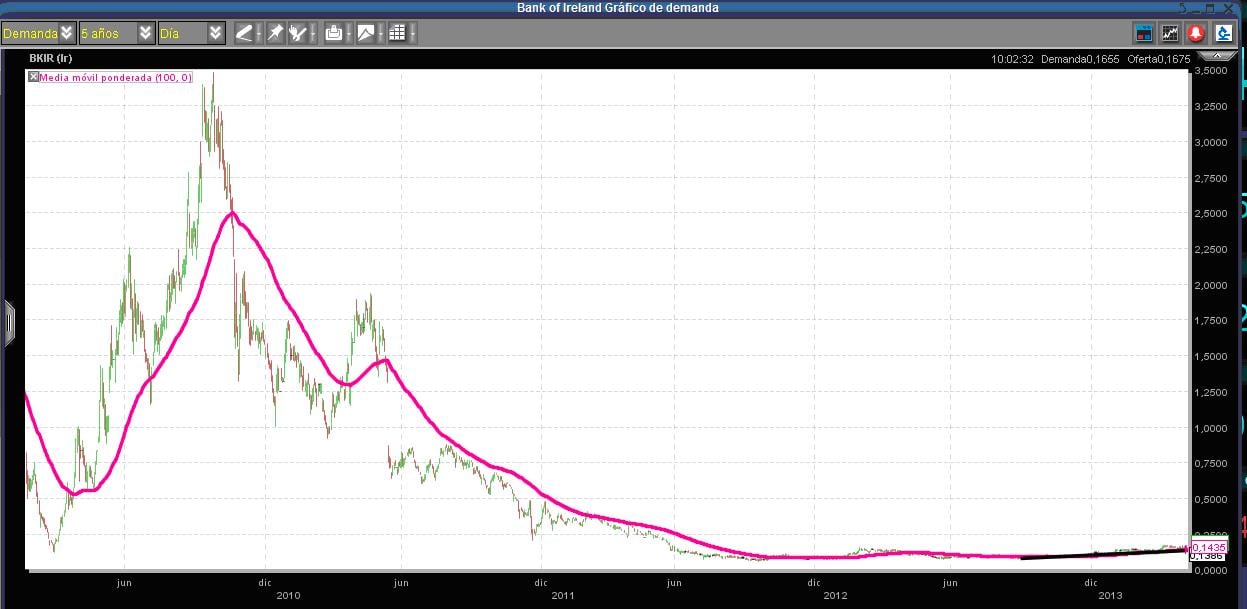Click the BKIR (Ir) symbol label
1247x609 pixels.
coord(51,59)
